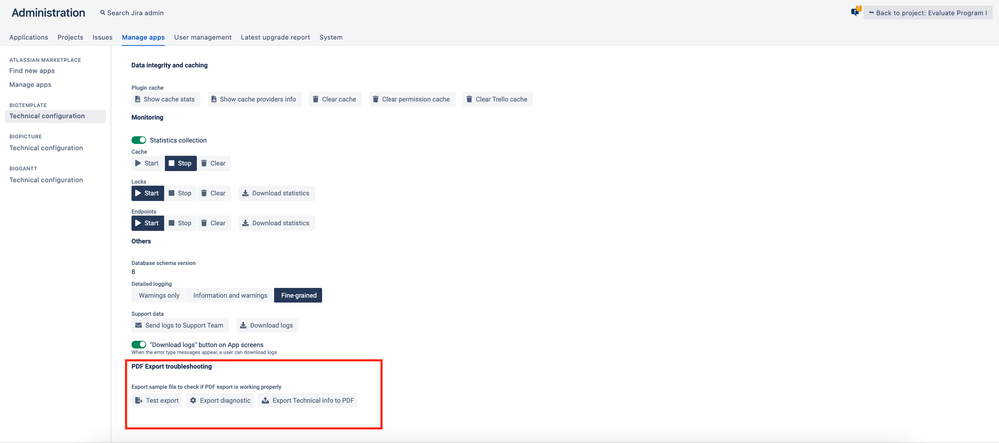Stop the Endpoints statistics

pos(180,223)
